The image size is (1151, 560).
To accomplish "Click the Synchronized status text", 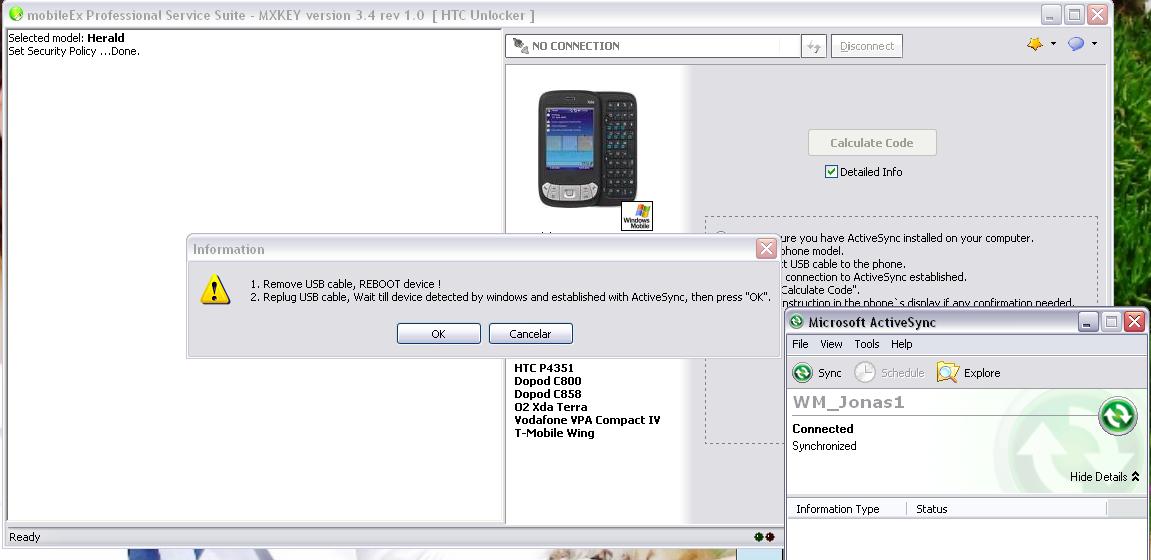I will pos(824,446).
